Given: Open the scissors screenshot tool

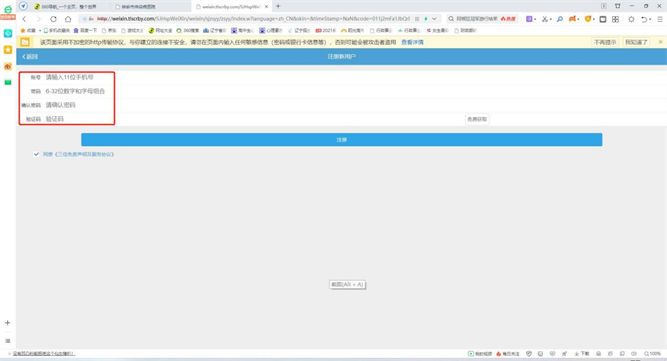Looking at the screenshot, I should pyautogui.click(x=544, y=19).
